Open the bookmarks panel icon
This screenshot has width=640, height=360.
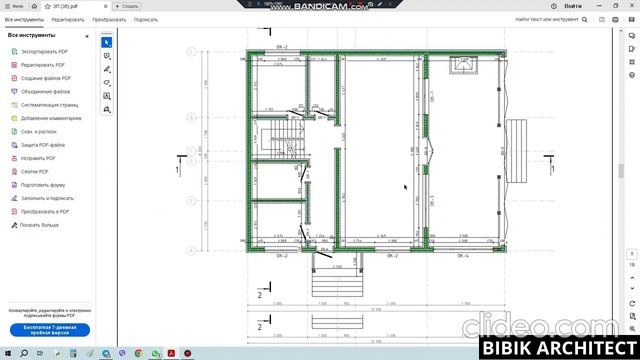point(632,49)
